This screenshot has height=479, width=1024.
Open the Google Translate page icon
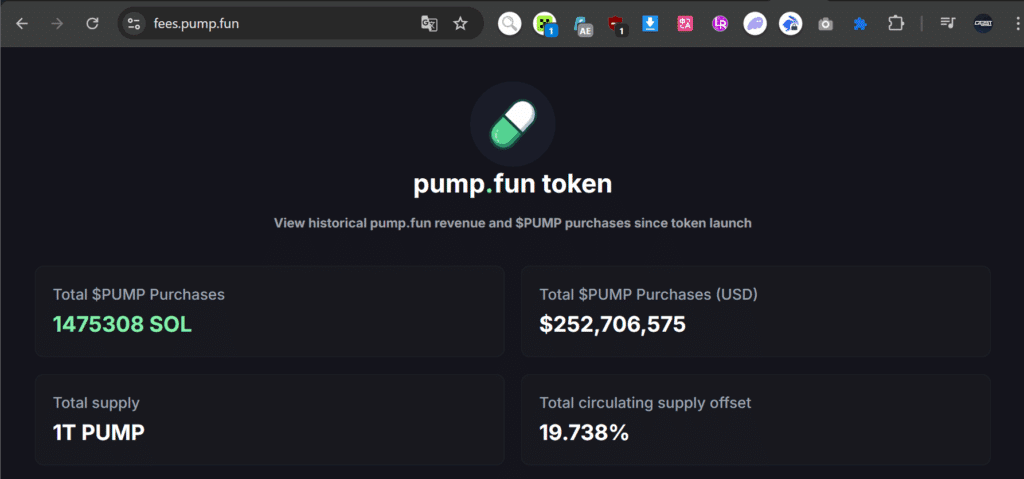pyautogui.click(x=429, y=24)
